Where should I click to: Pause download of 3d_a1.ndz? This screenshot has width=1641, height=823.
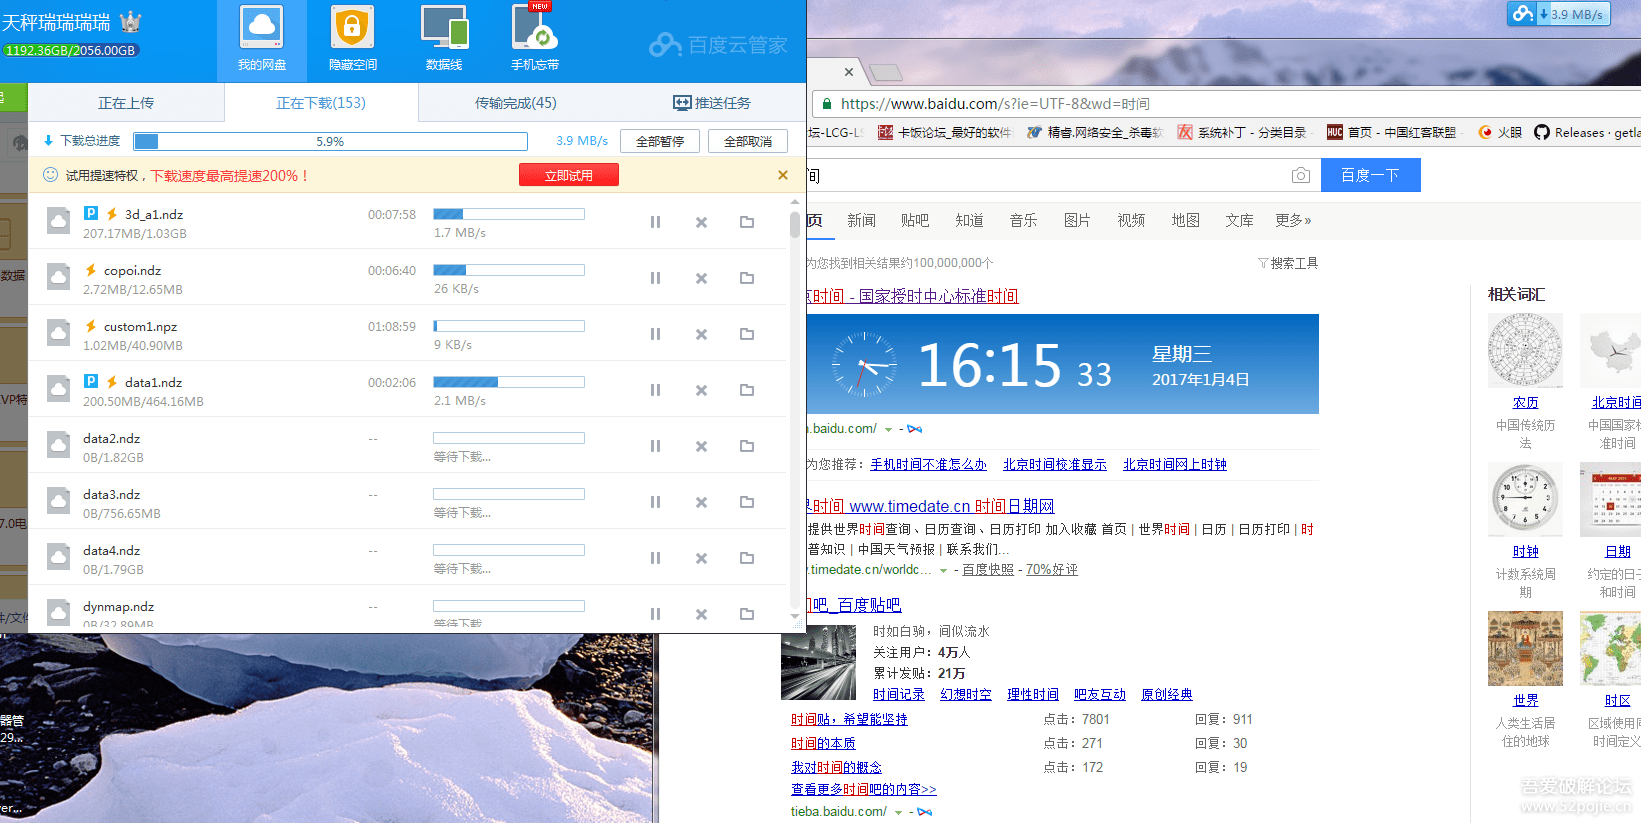(655, 222)
